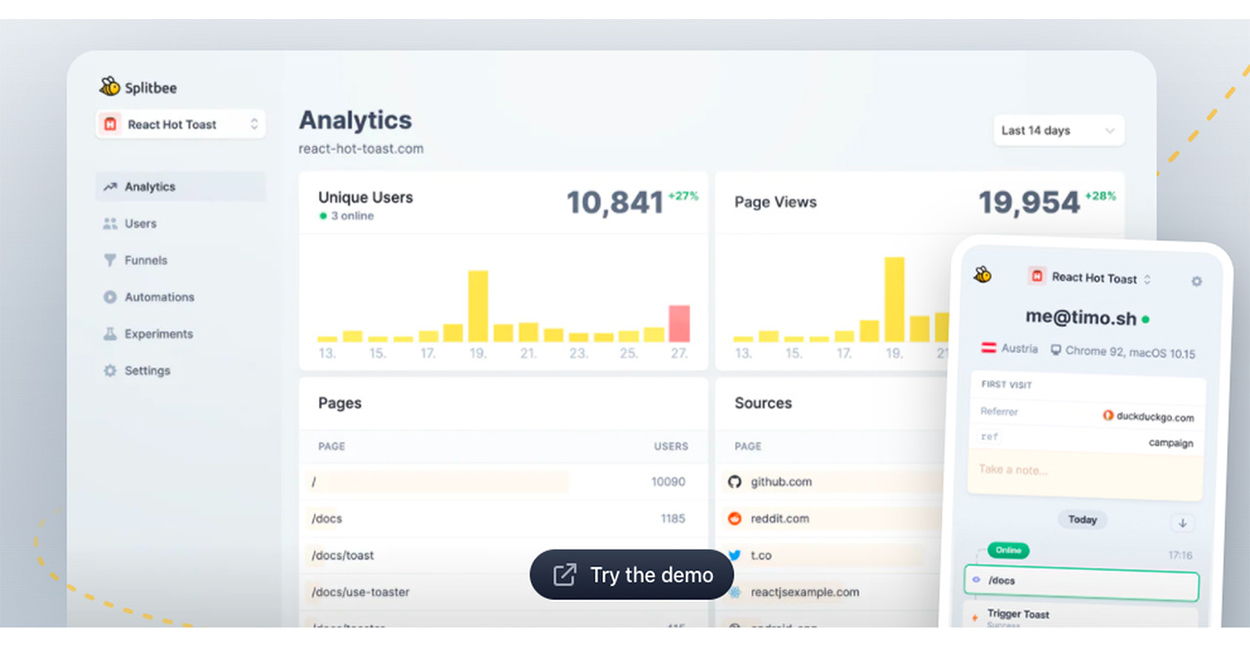This screenshot has width=1250, height=650.
Task: Click the Today button in timeline
Action: click(1082, 520)
